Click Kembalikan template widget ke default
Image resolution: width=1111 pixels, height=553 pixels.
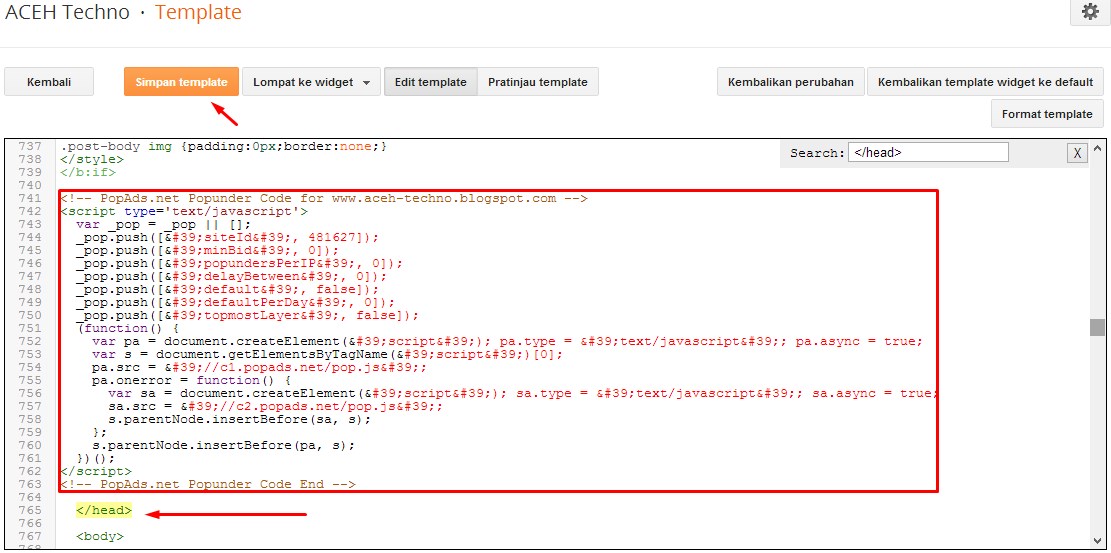[x=986, y=82]
